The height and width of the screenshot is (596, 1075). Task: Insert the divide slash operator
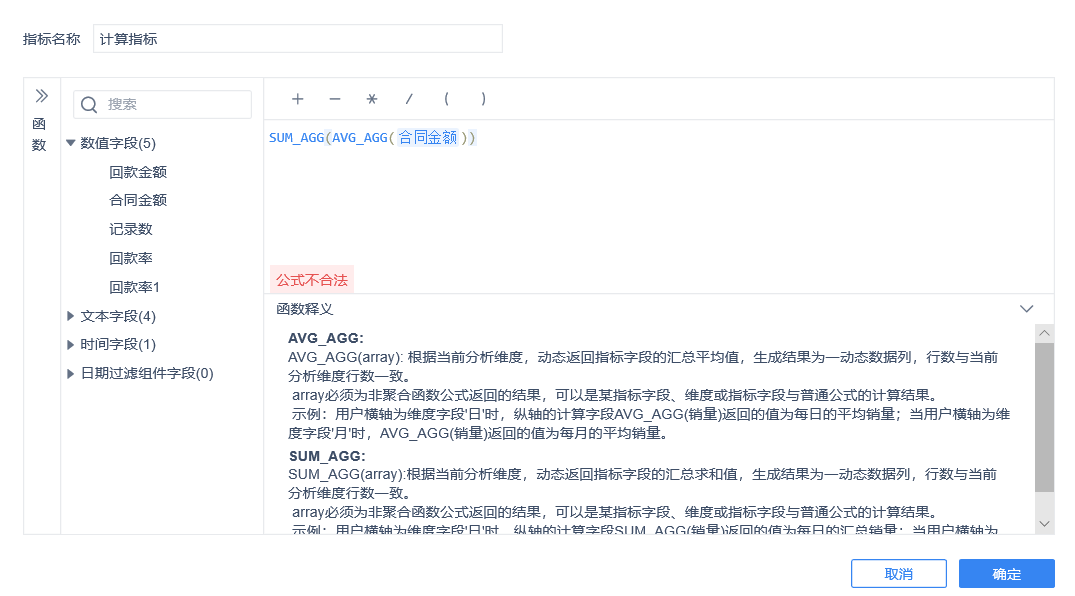[409, 99]
